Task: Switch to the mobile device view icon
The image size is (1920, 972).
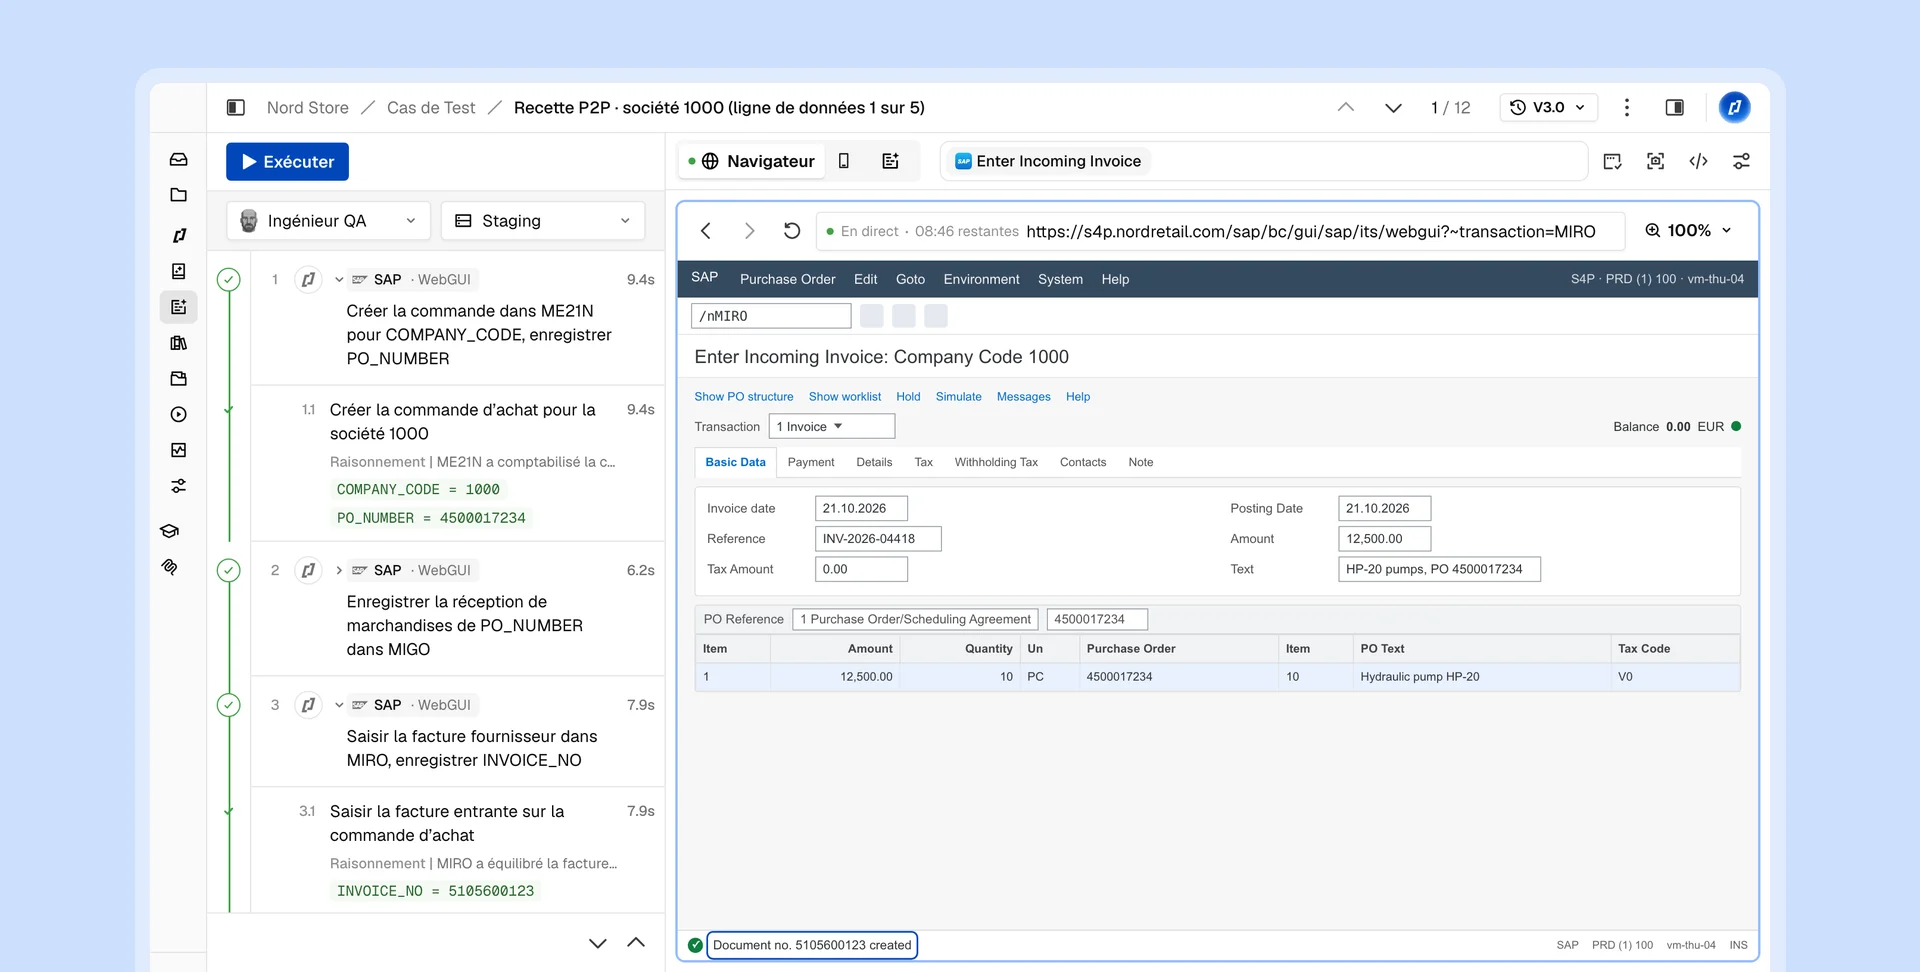Action: [x=844, y=161]
